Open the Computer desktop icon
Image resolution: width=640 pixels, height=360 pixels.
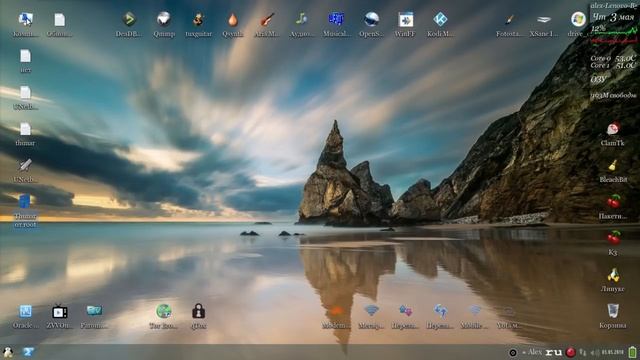[25, 20]
